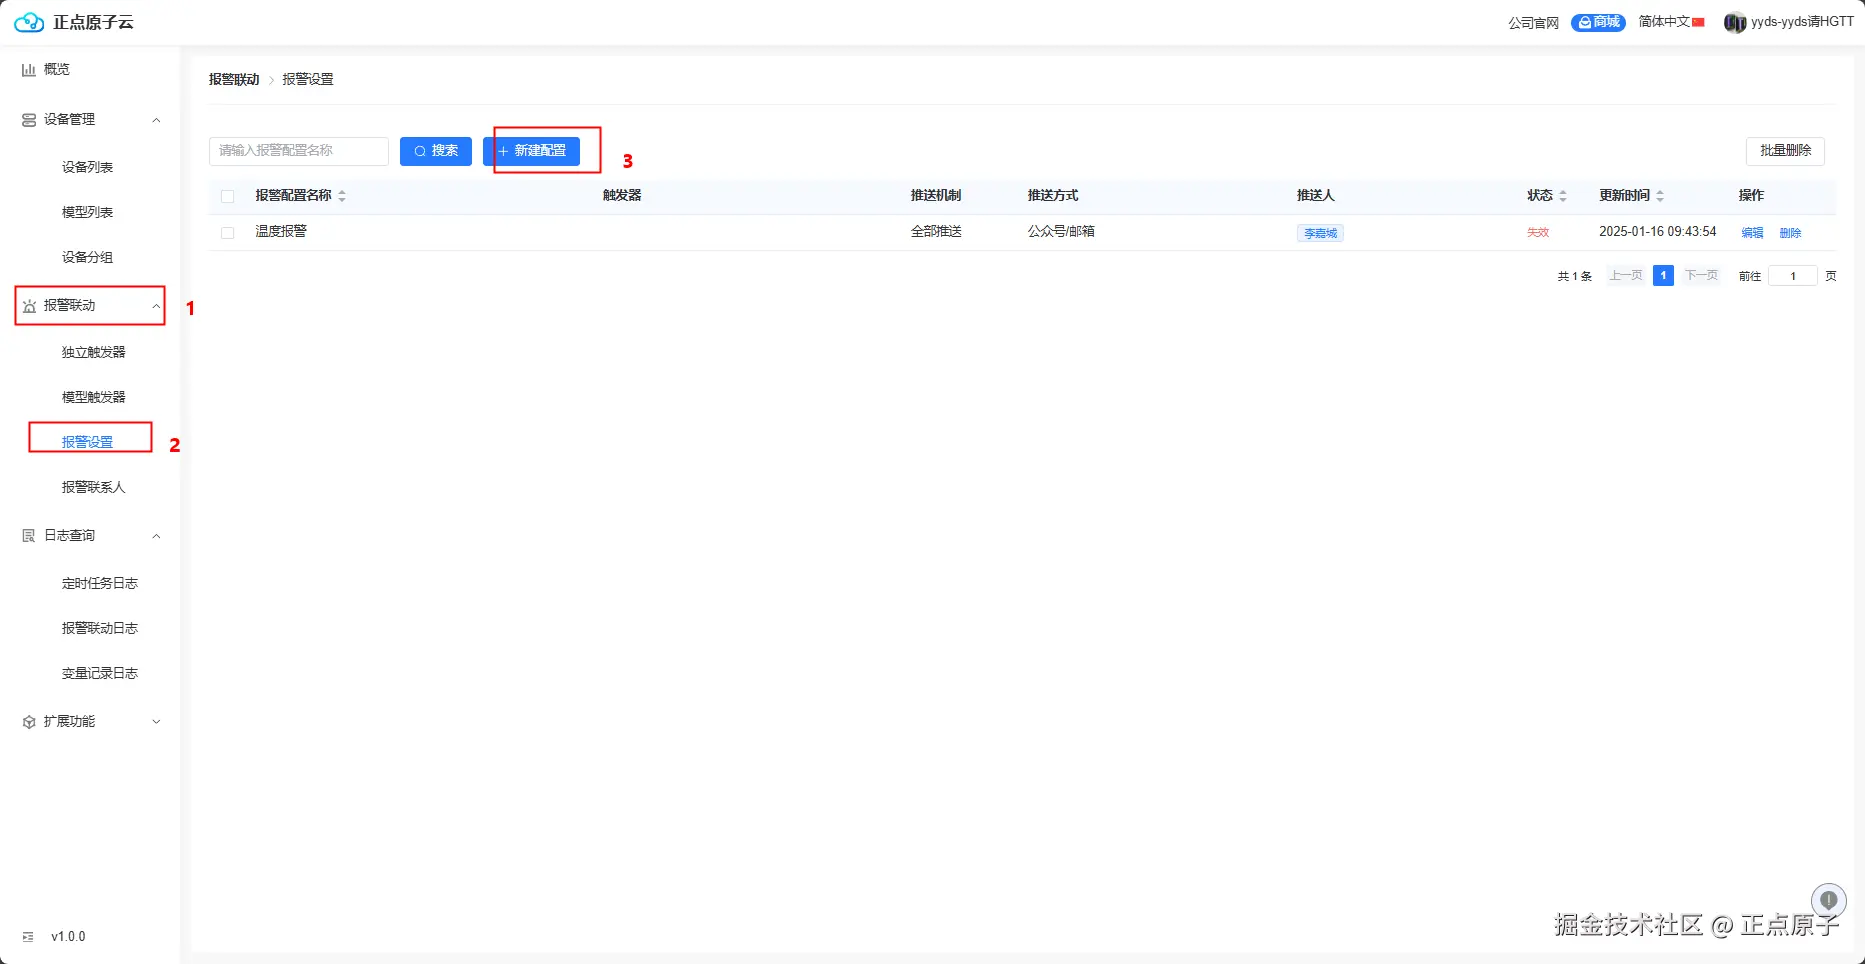
Task: Open 报警联系人 in the sidebar
Action: [94, 488]
